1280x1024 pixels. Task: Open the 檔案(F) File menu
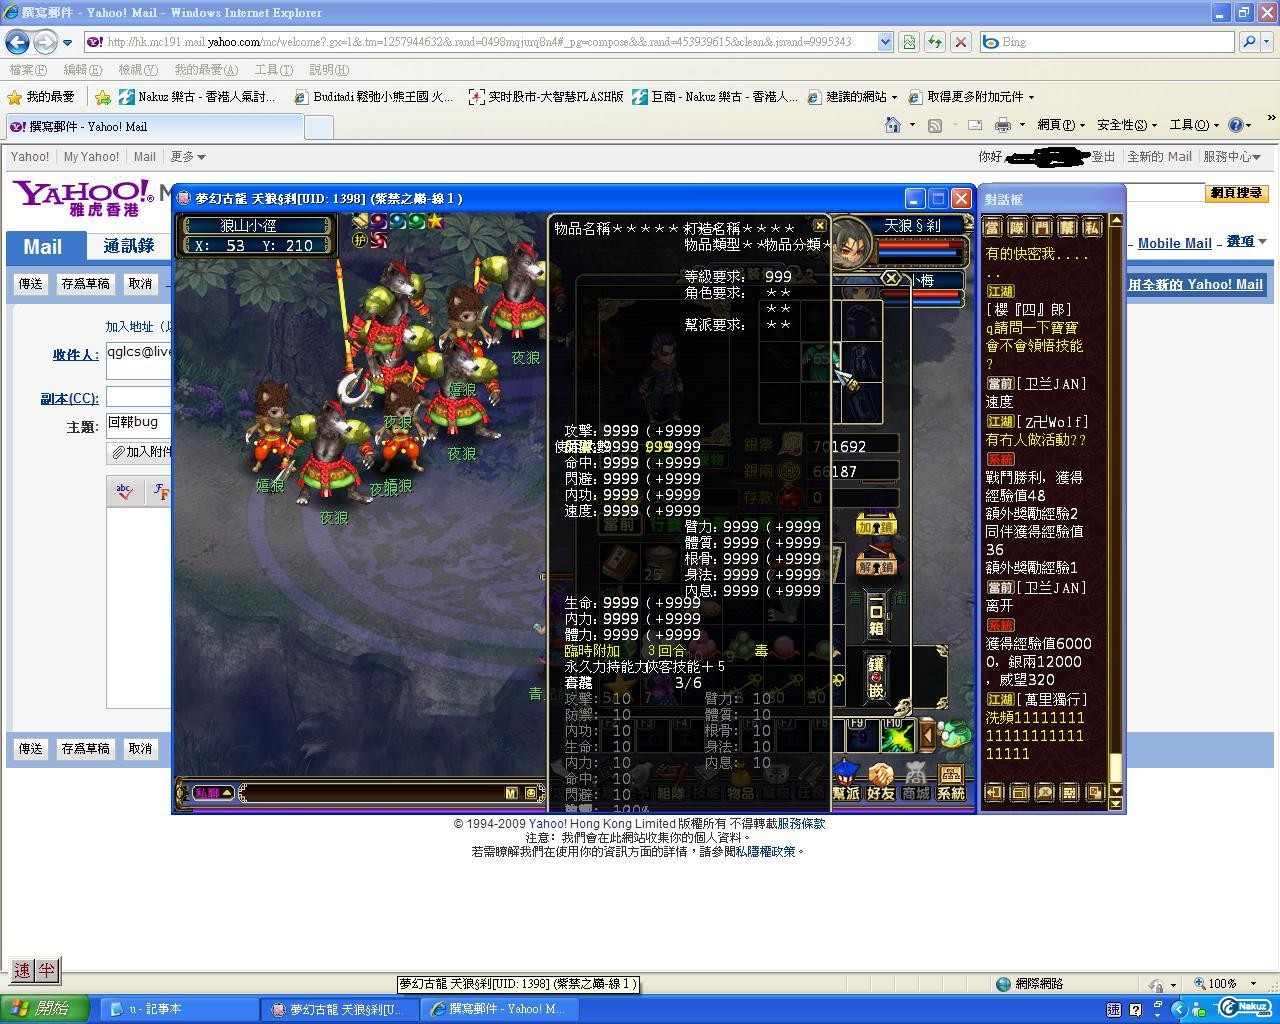(28, 70)
